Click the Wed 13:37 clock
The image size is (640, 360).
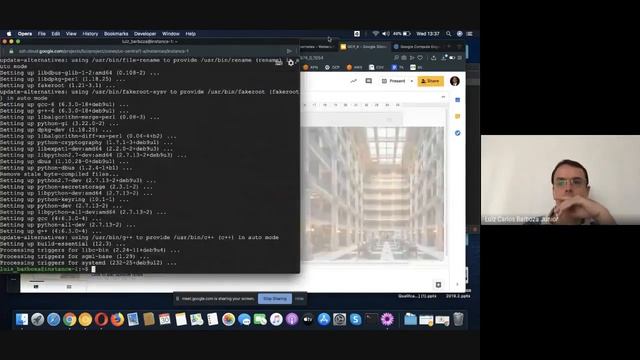click(x=428, y=34)
